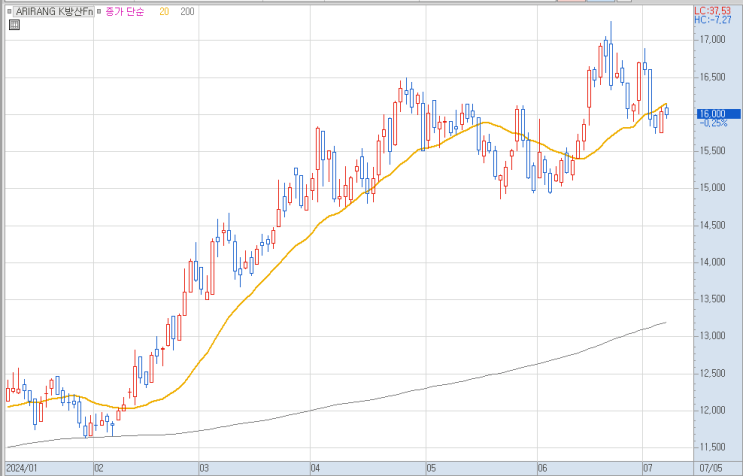Click the 07 month axis label

(648, 468)
